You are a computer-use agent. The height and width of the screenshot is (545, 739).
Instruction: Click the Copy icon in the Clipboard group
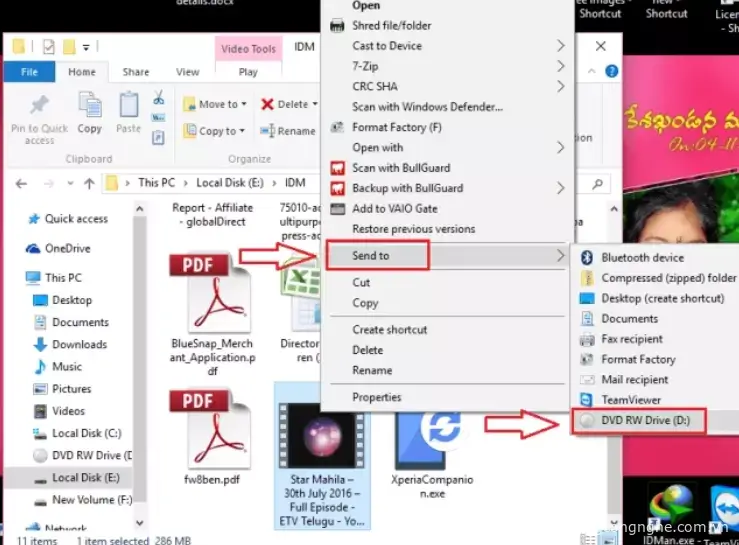tap(90, 105)
